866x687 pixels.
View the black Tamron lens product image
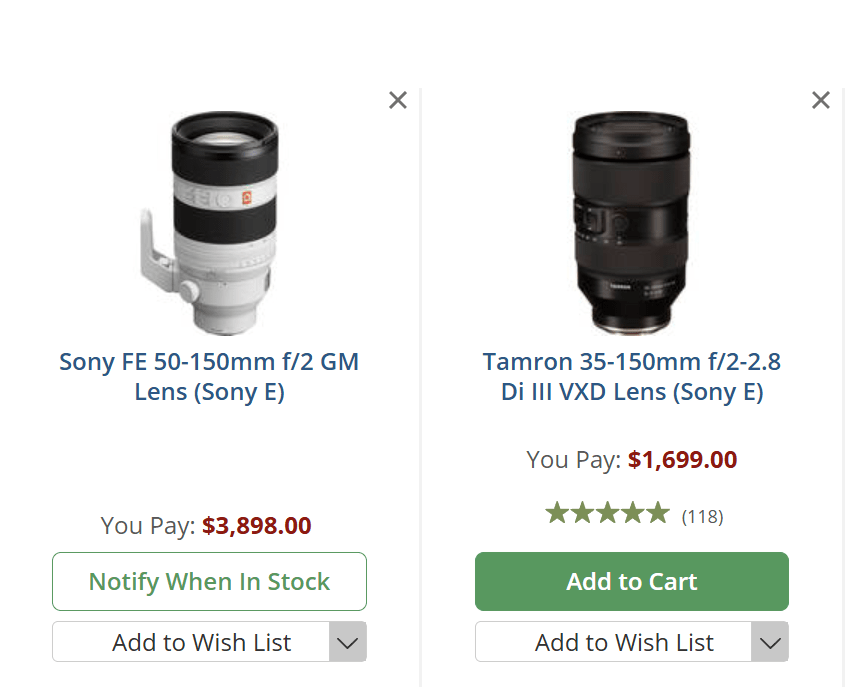coord(632,222)
